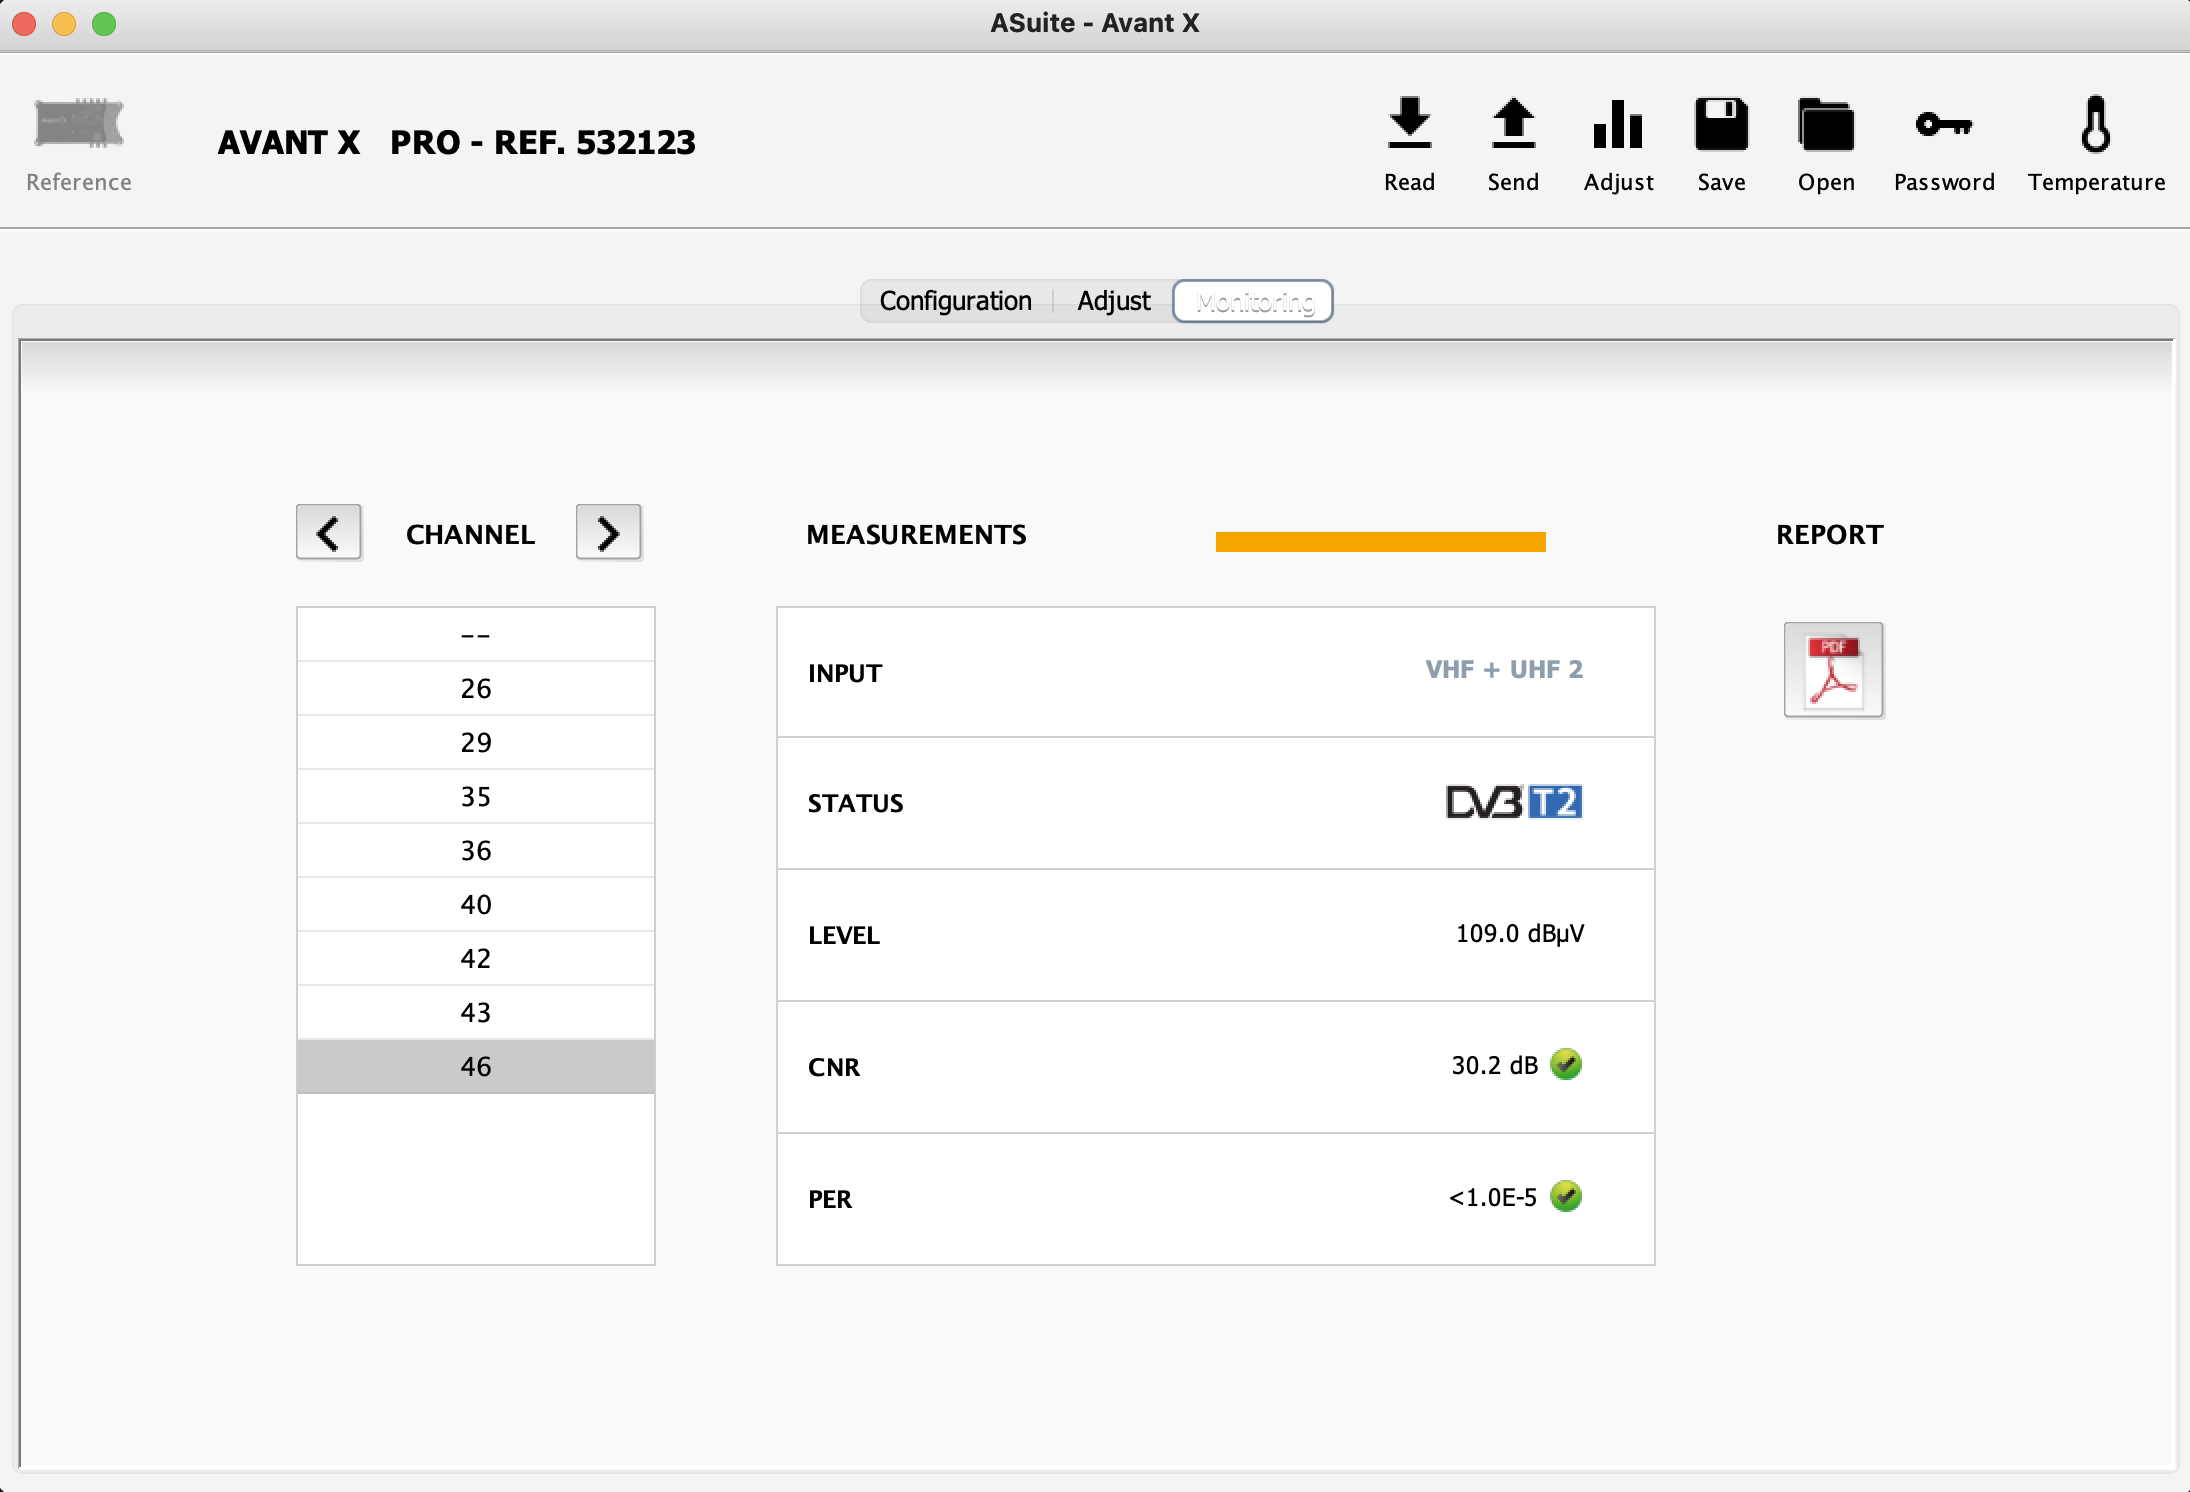This screenshot has height=1492, width=2190.
Task: Click the green macOS zoom window button
Action: click(104, 24)
